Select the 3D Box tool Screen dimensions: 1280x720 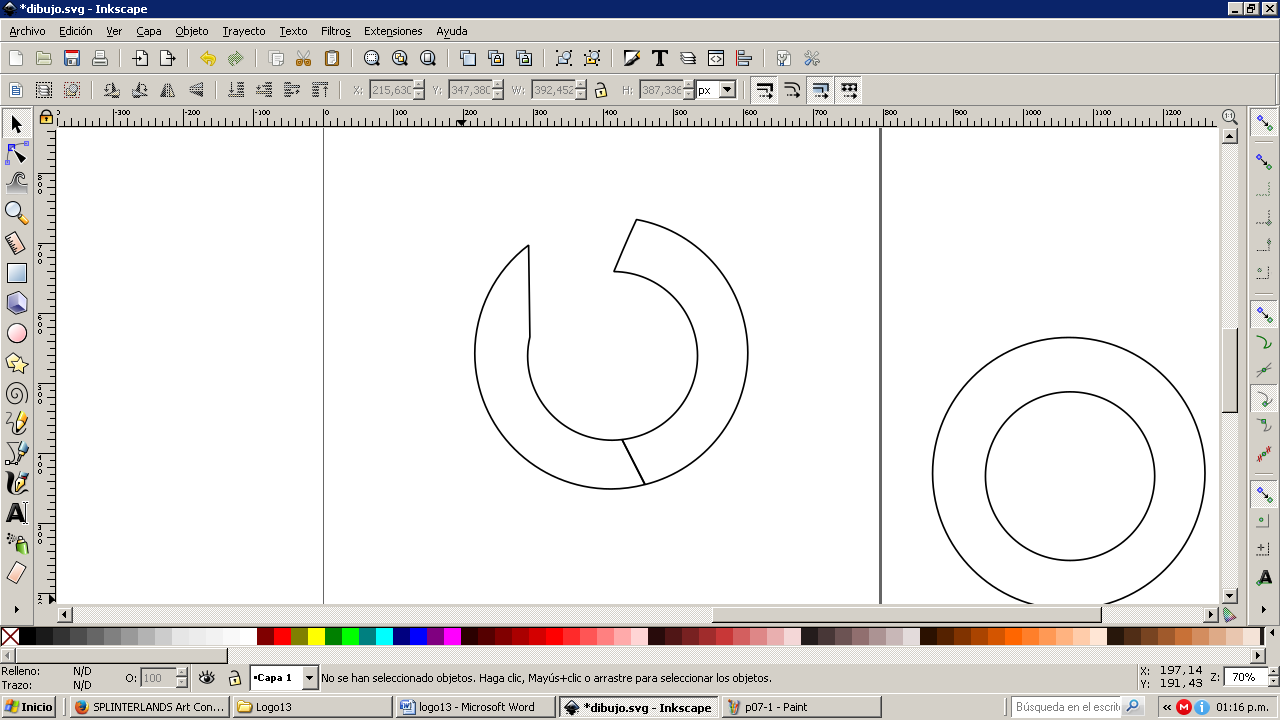[16, 302]
